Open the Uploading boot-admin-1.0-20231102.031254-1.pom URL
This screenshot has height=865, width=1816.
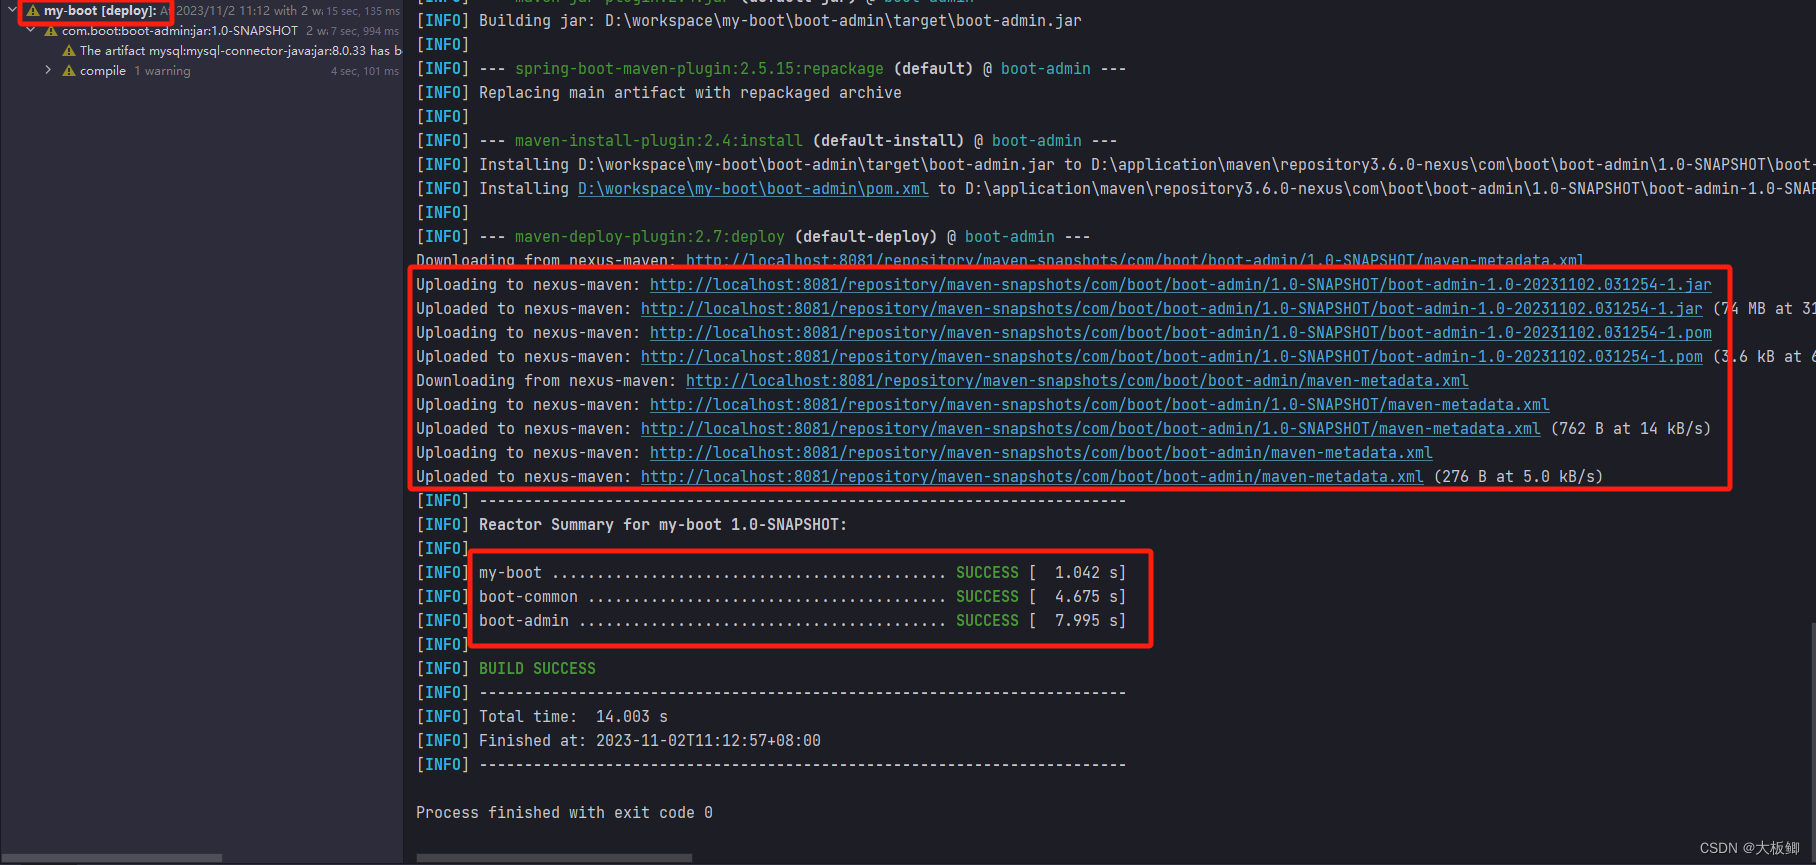pyautogui.click(x=1180, y=333)
